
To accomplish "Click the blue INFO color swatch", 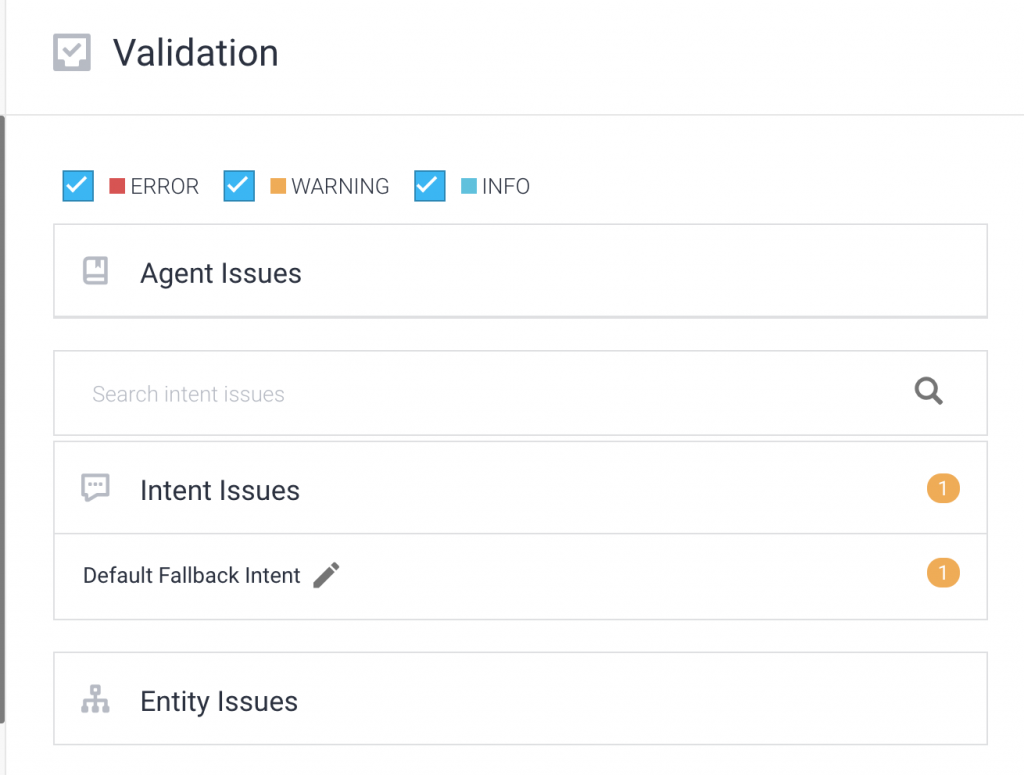I will (469, 186).
